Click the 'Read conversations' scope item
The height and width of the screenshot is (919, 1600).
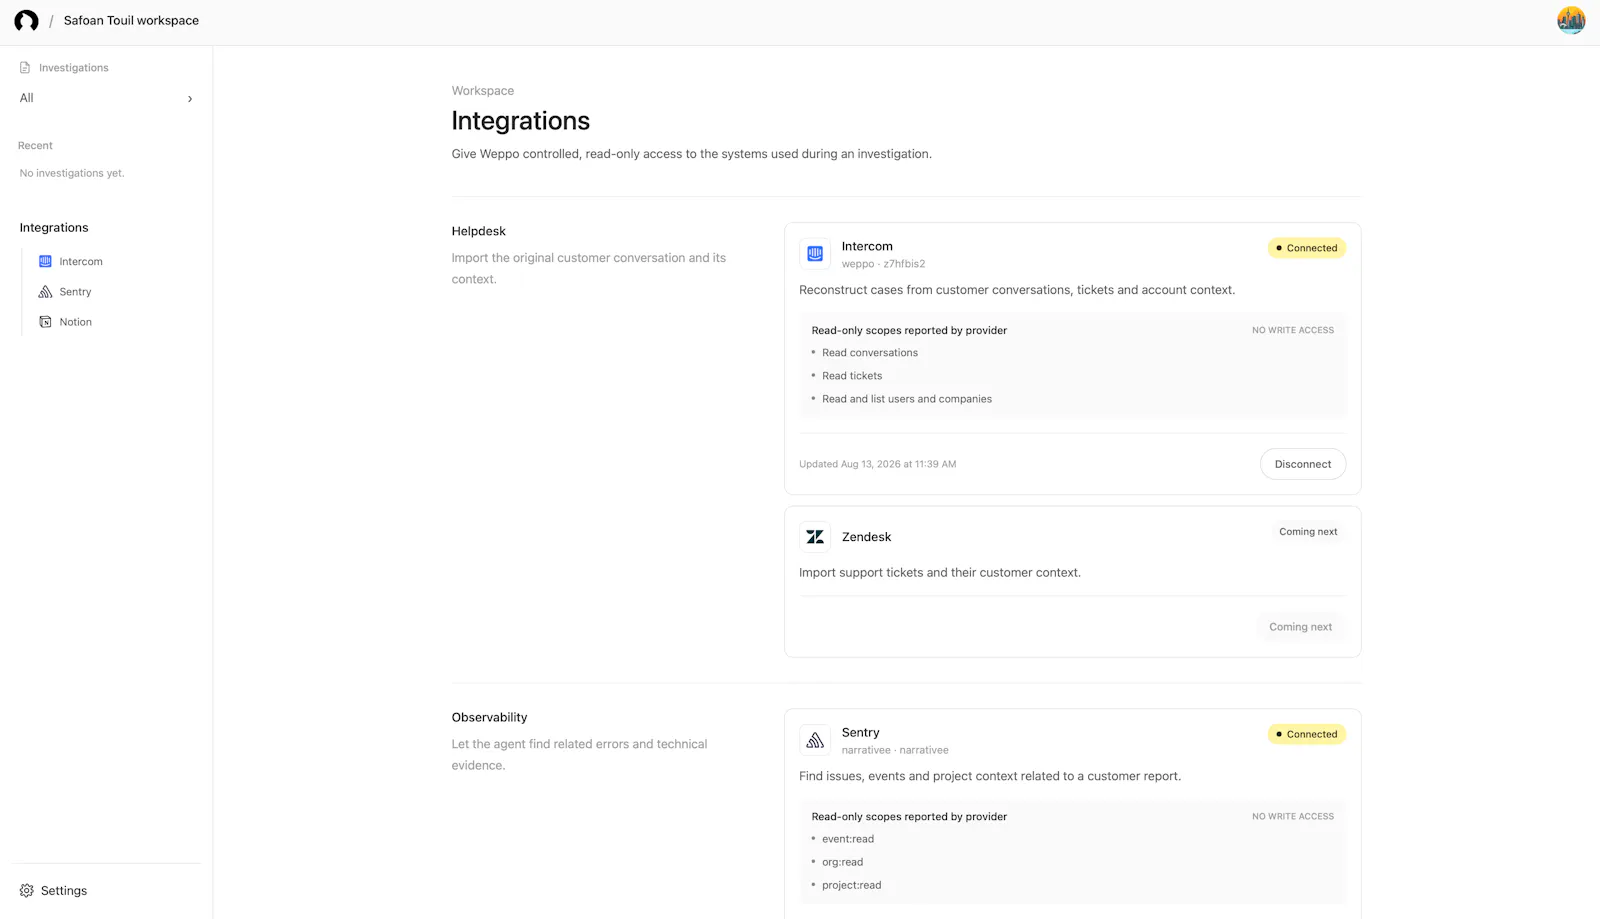pyautogui.click(x=870, y=353)
